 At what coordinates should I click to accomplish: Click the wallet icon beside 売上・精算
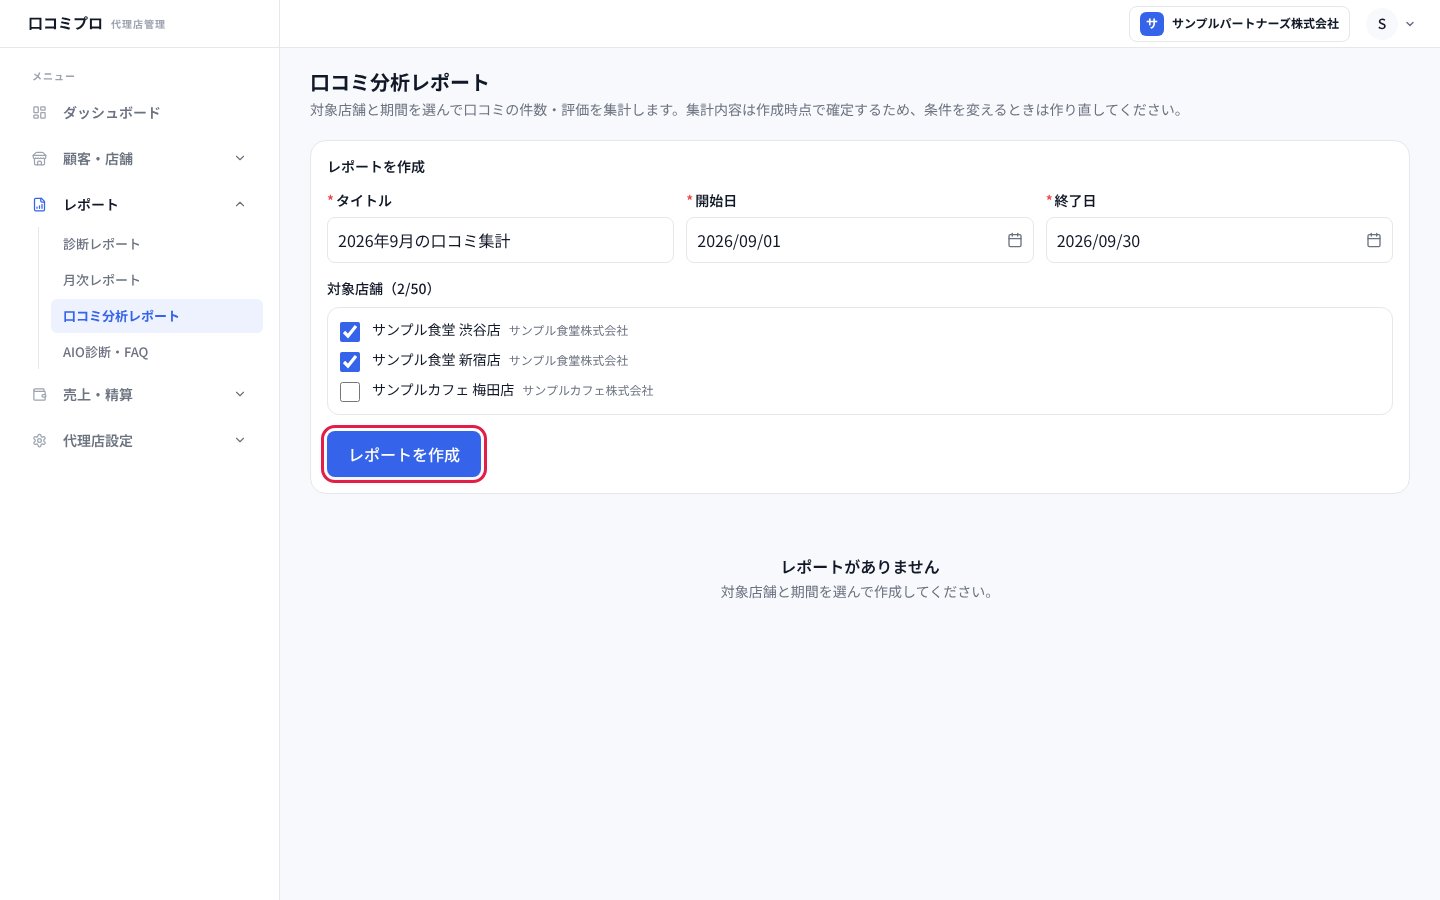click(40, 395)
